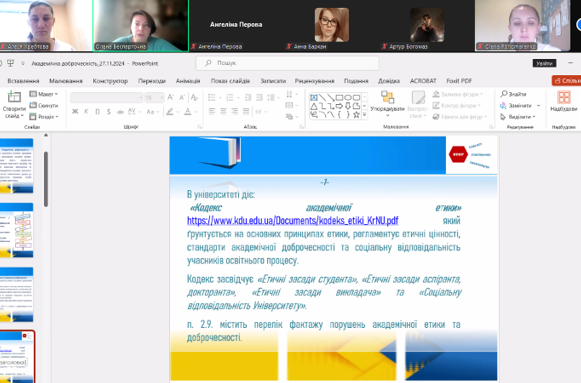
Task: Select the straight line shape
Action: [x=322, y=97]
